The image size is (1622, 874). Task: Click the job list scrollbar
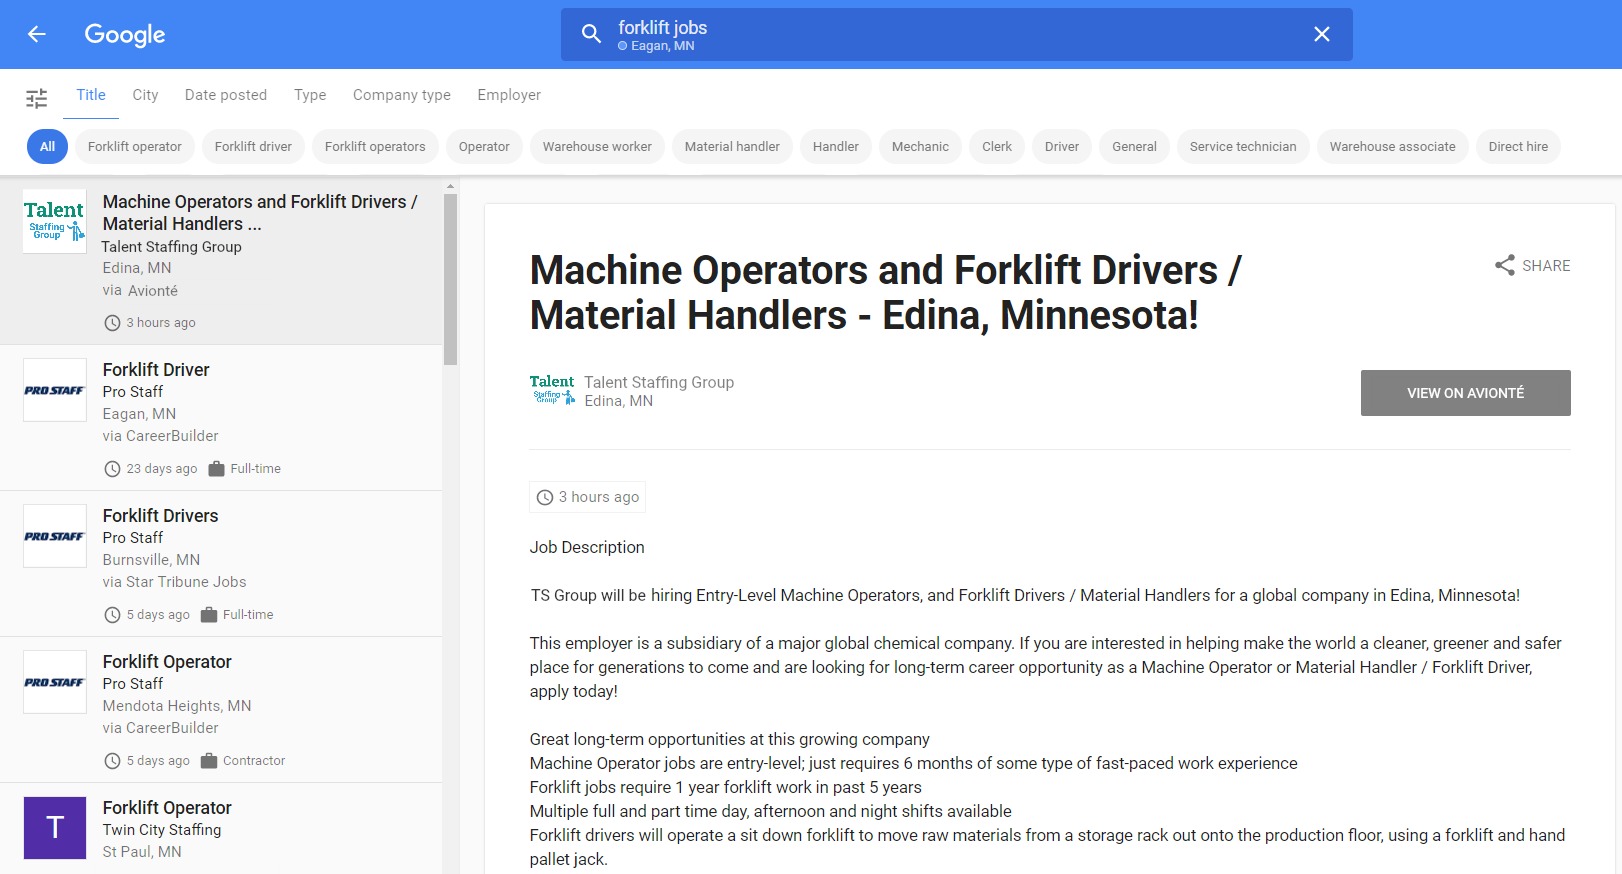point(450,280)
